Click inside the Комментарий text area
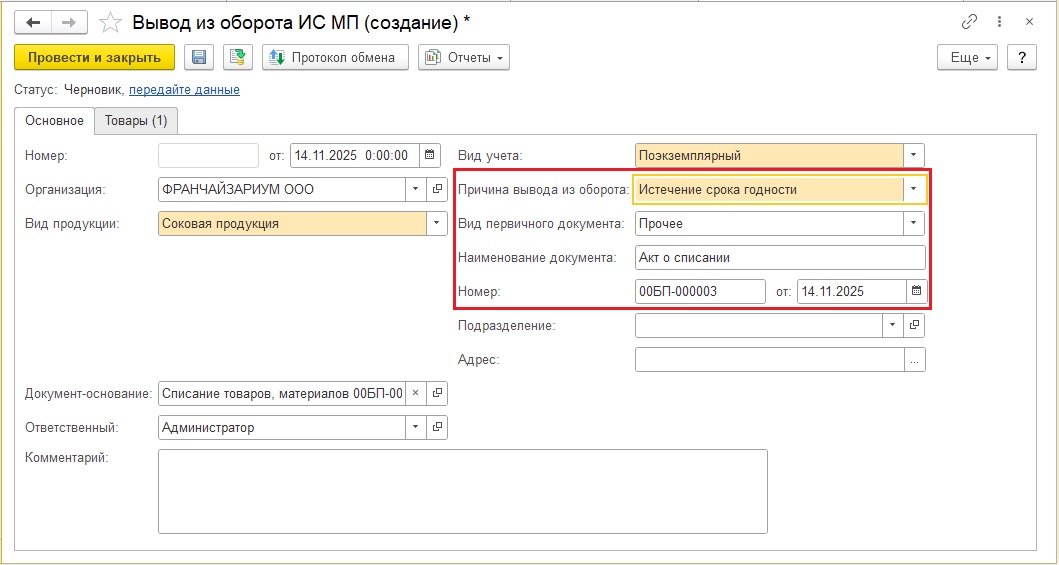The image size is (1059, 565). 463,491
